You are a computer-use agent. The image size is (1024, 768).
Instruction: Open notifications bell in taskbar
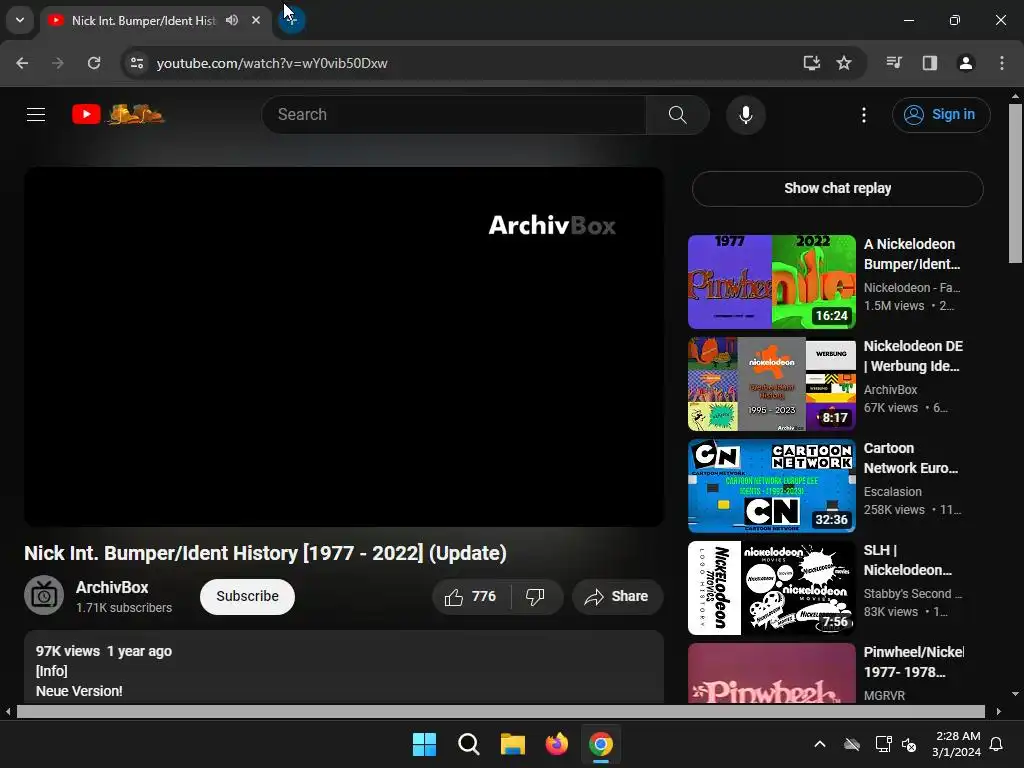[997, 744]
